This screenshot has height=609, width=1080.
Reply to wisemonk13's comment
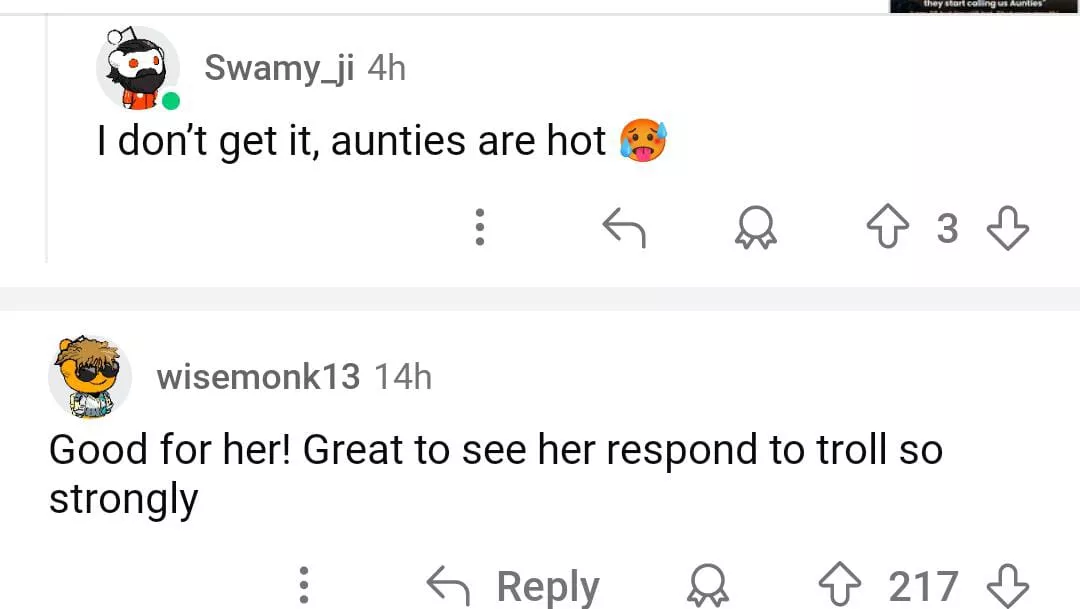514,586
